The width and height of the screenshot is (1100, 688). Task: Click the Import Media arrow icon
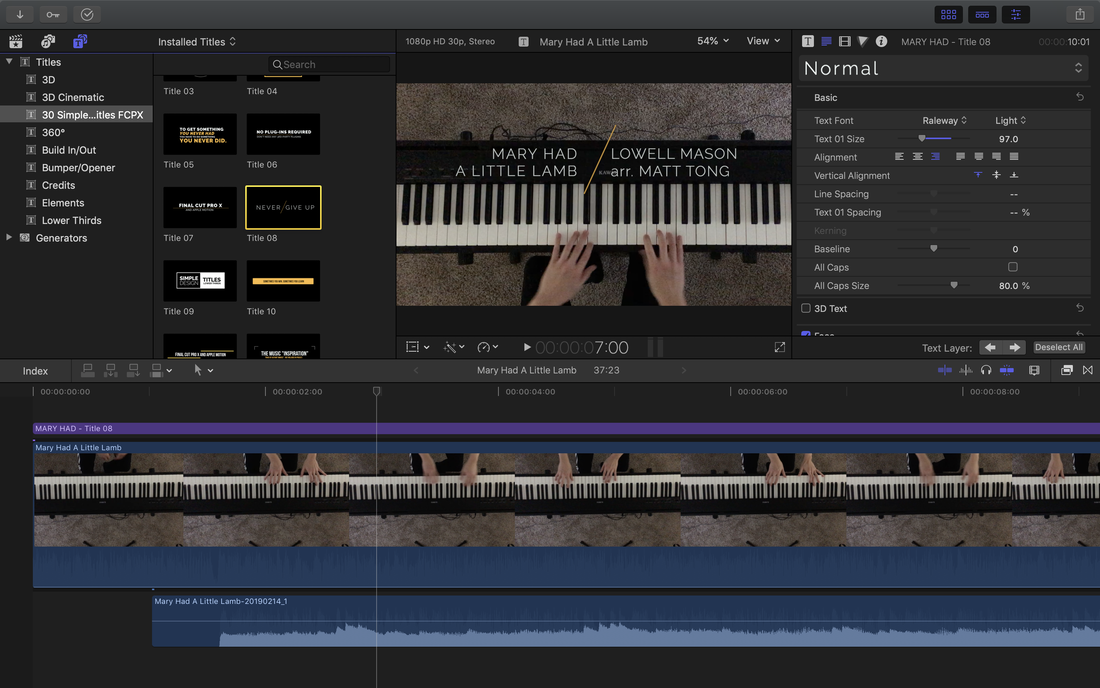pos(19,14)
